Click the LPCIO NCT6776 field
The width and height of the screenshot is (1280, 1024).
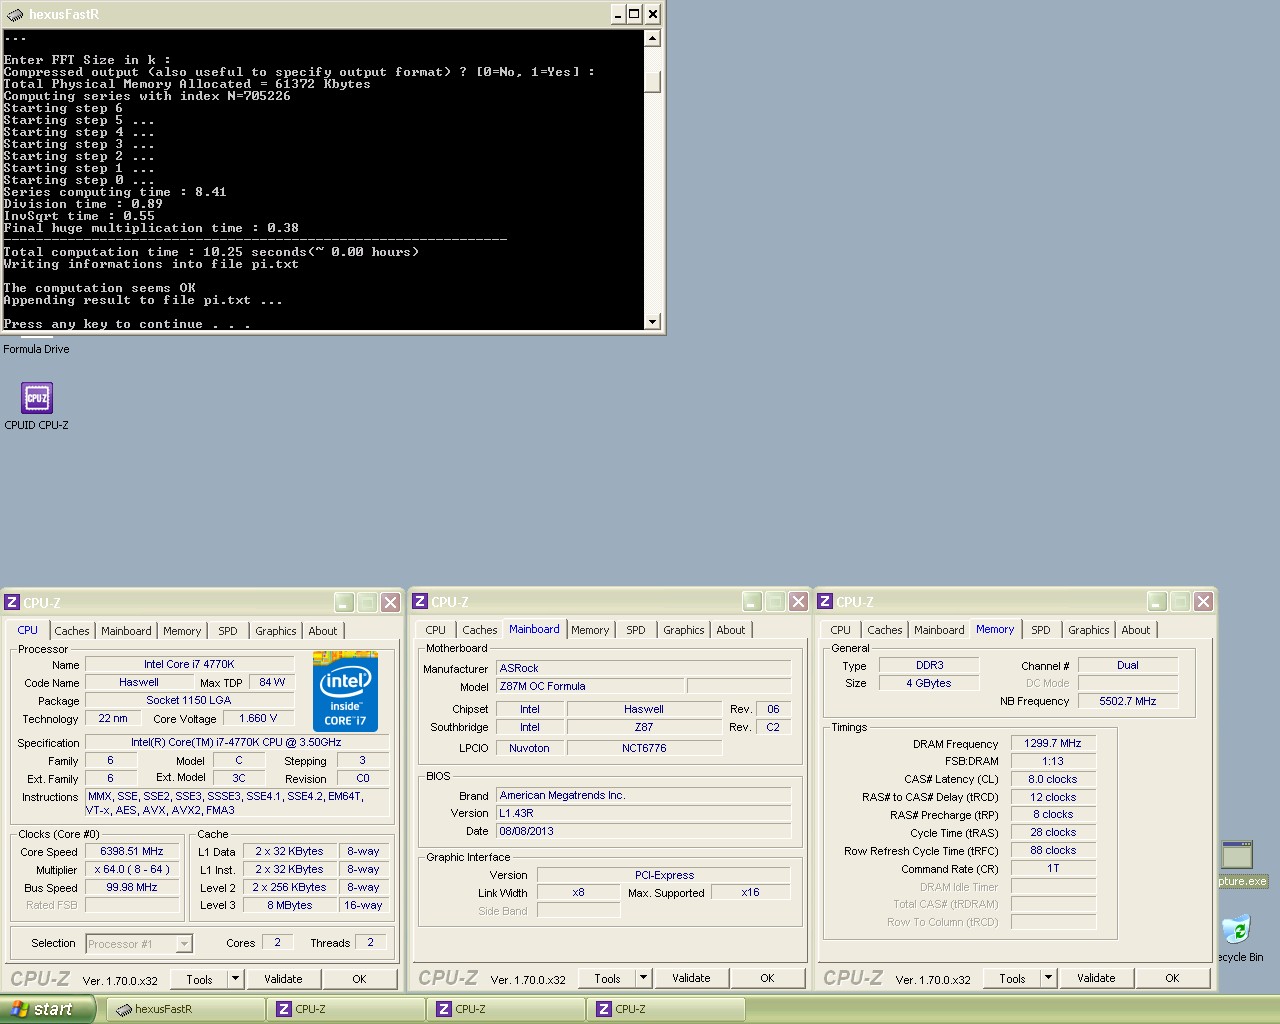(644, 748)
